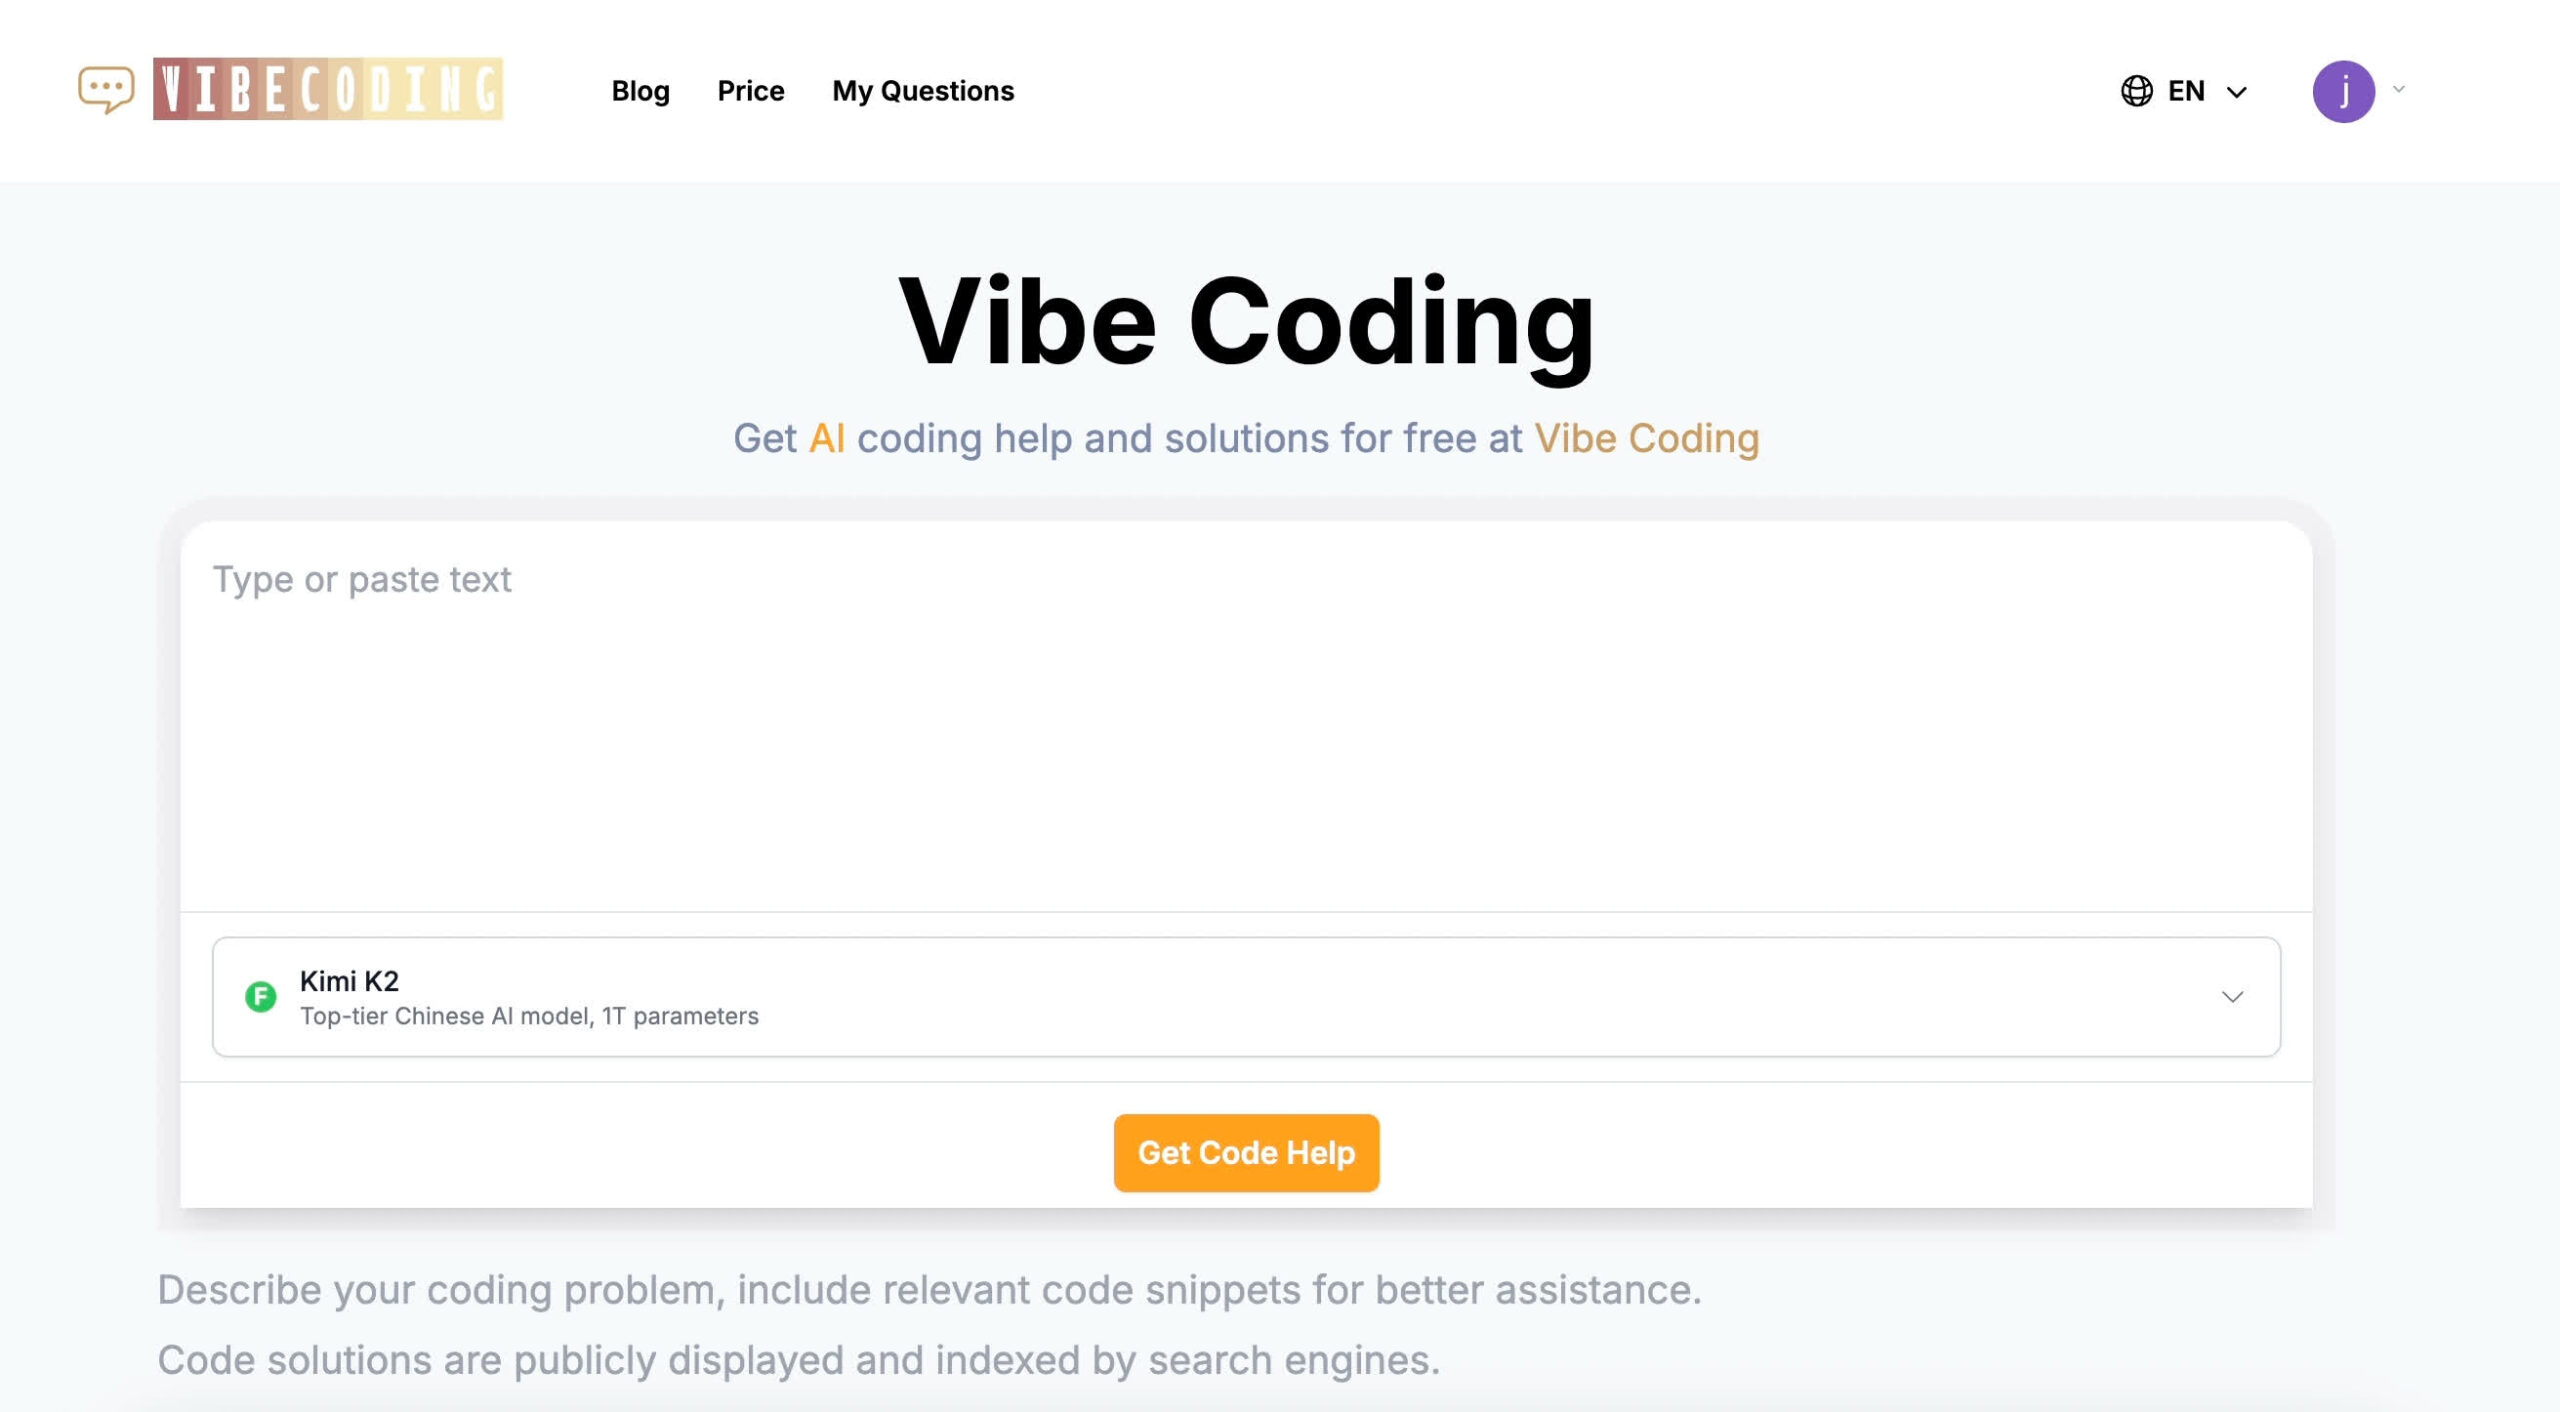Image resolution: width=2560 pixels, height=1412 pixels.
Task: Click the globe language icon
Action: 2136,91
